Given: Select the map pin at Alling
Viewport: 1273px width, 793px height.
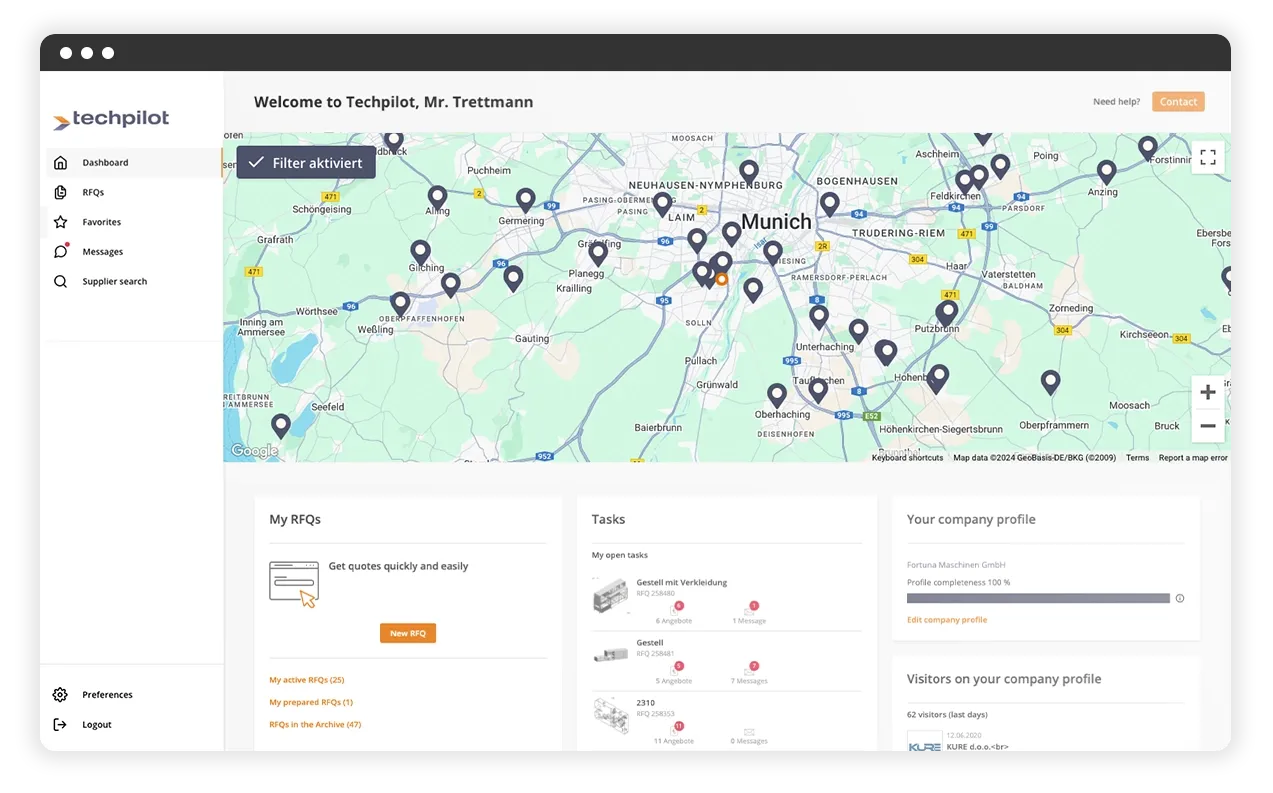Looking at the screenshot, I should click(x=437, y=197).
